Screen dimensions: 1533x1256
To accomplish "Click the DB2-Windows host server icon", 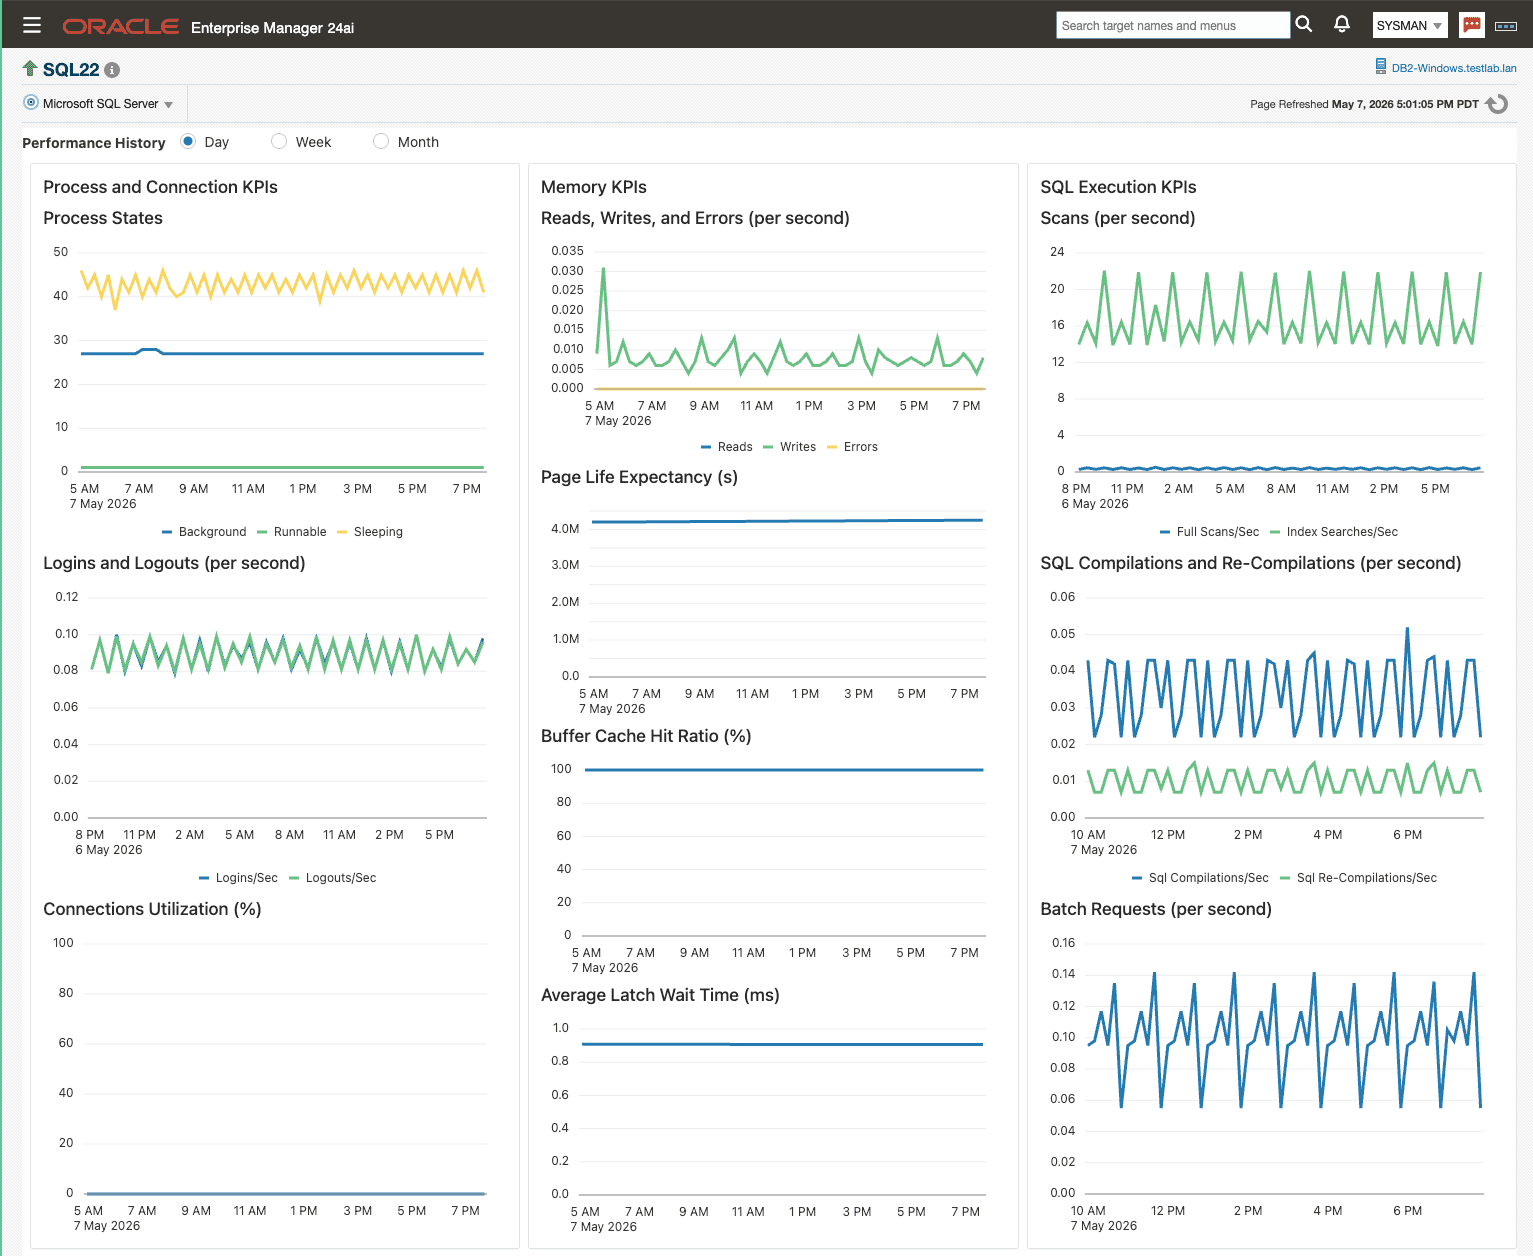I will click(x=1381, y=67).
